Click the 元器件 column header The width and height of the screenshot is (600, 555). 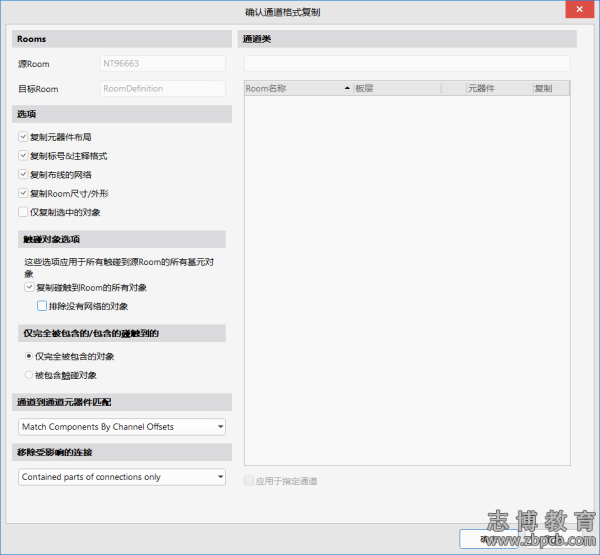[x=500, y=88]
